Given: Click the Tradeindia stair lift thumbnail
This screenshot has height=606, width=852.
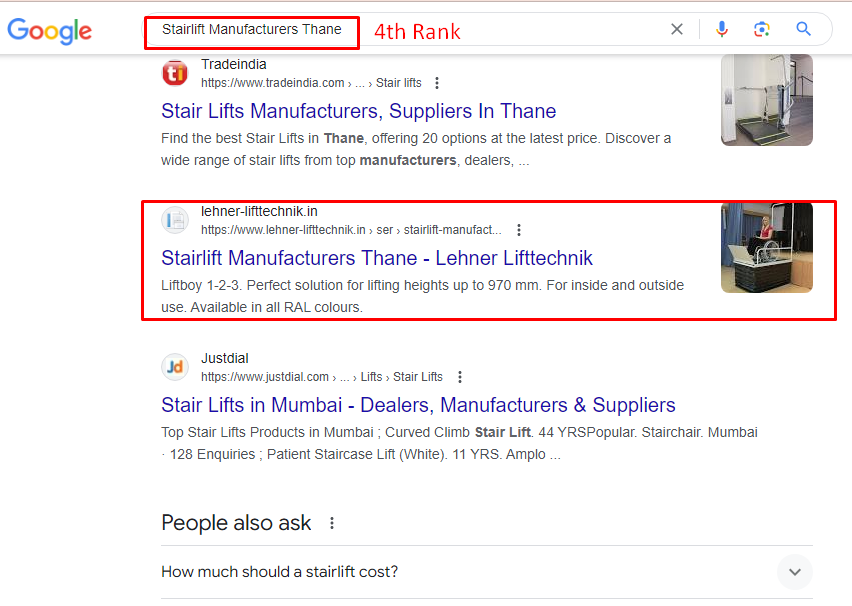Looking at the screenshot, I should coord(767,99).
